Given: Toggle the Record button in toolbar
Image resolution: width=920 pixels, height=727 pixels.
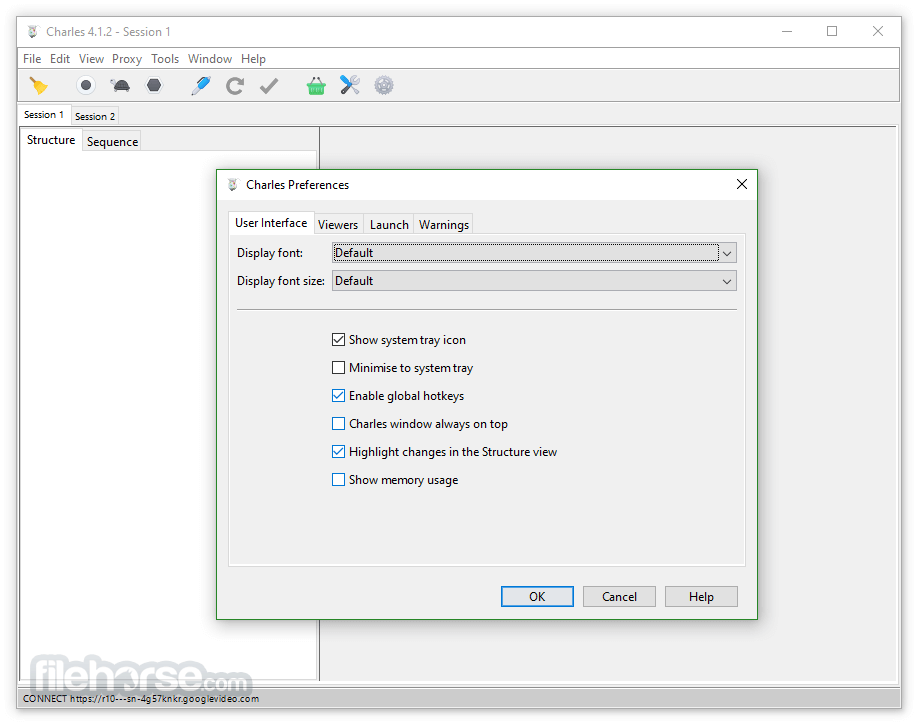Looking at the screenshot, I should (x=86, y=86).
